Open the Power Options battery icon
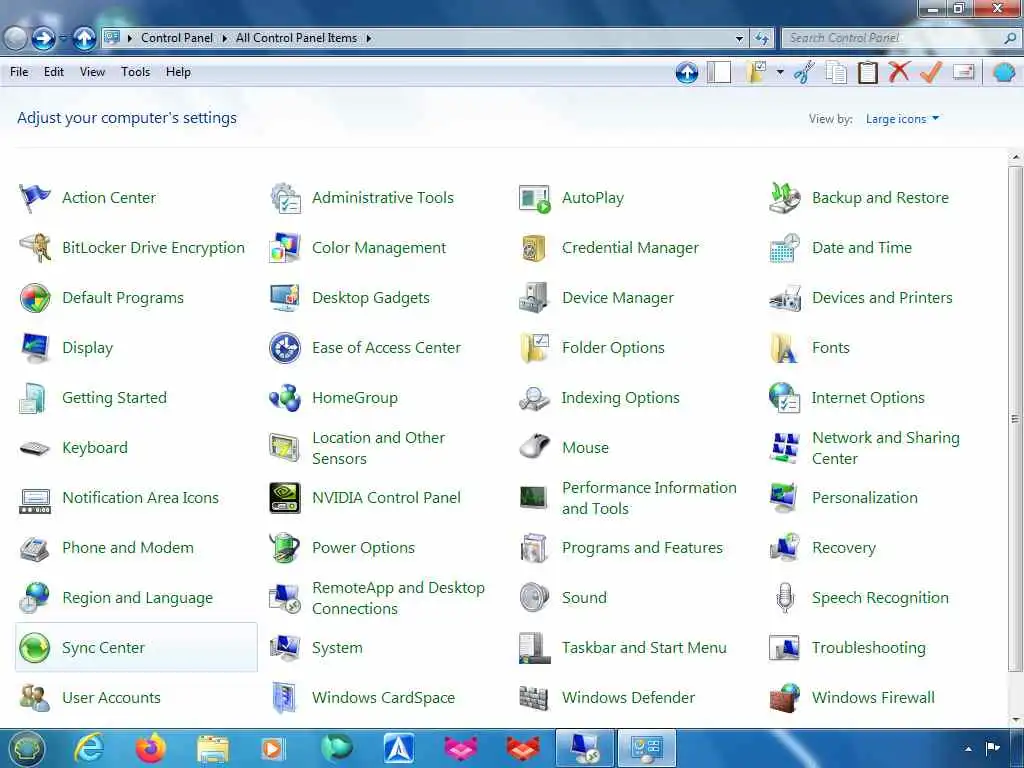Screen dimensions: 1024x768 pos(285,548)
